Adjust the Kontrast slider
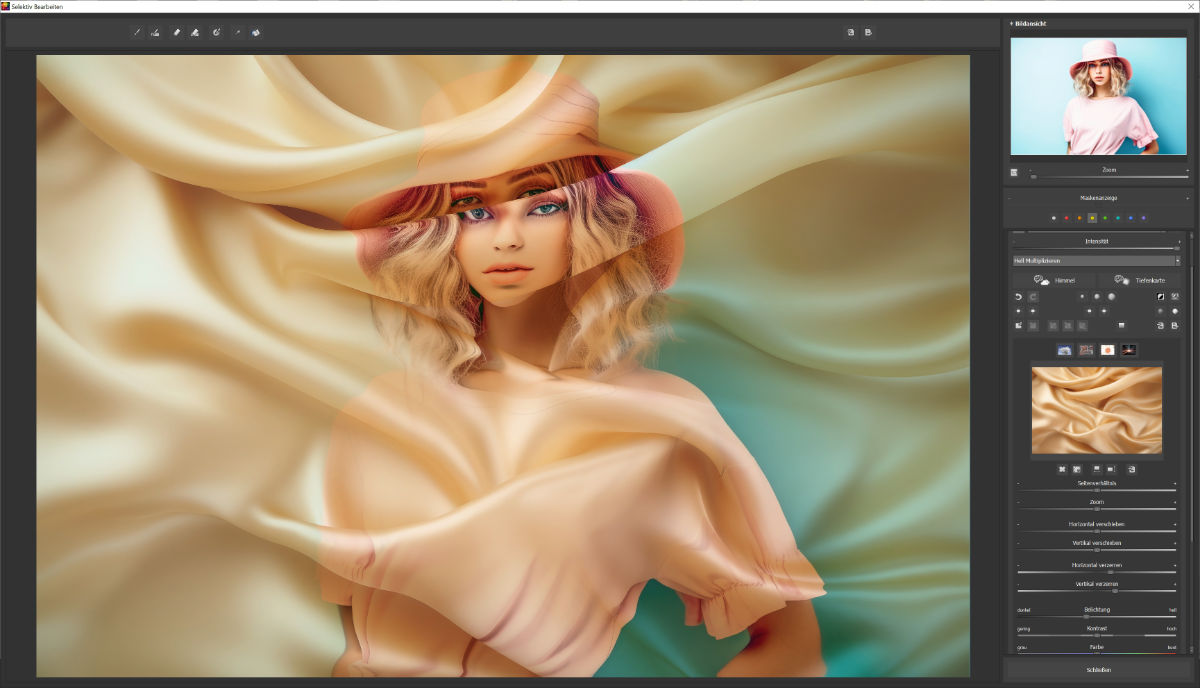The image size is (1200, 688). 1097,636
